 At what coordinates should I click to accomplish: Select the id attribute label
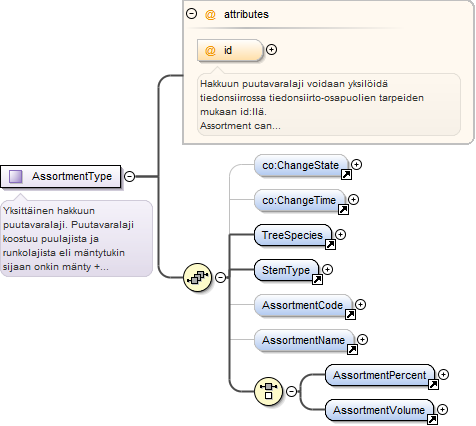(x=228, y=50)
